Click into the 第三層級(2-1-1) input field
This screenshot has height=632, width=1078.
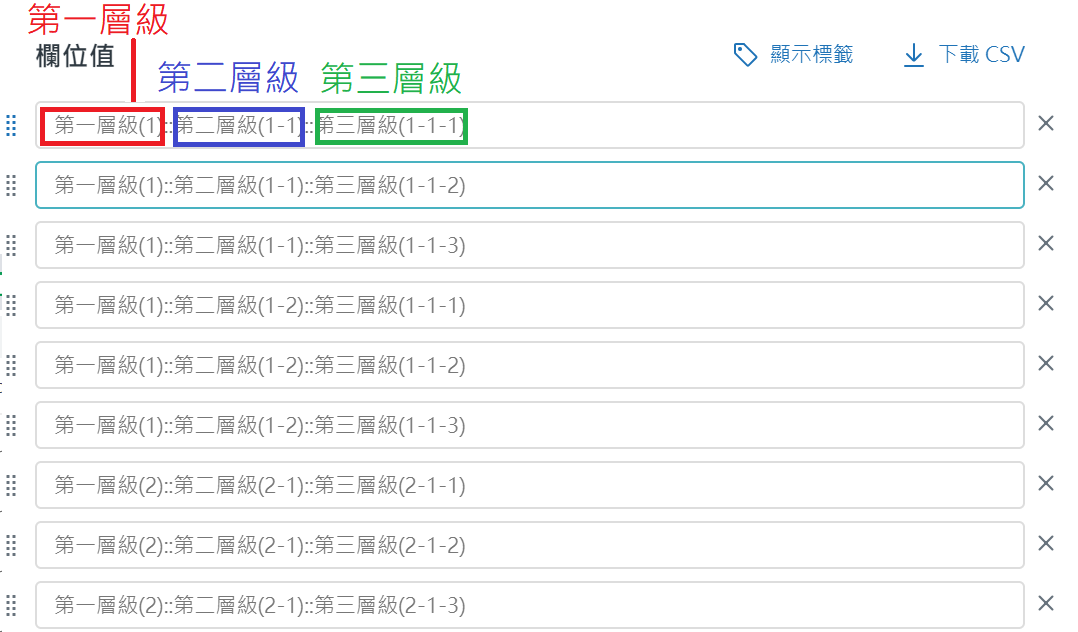pyautogui.click(x=700, y=485)
